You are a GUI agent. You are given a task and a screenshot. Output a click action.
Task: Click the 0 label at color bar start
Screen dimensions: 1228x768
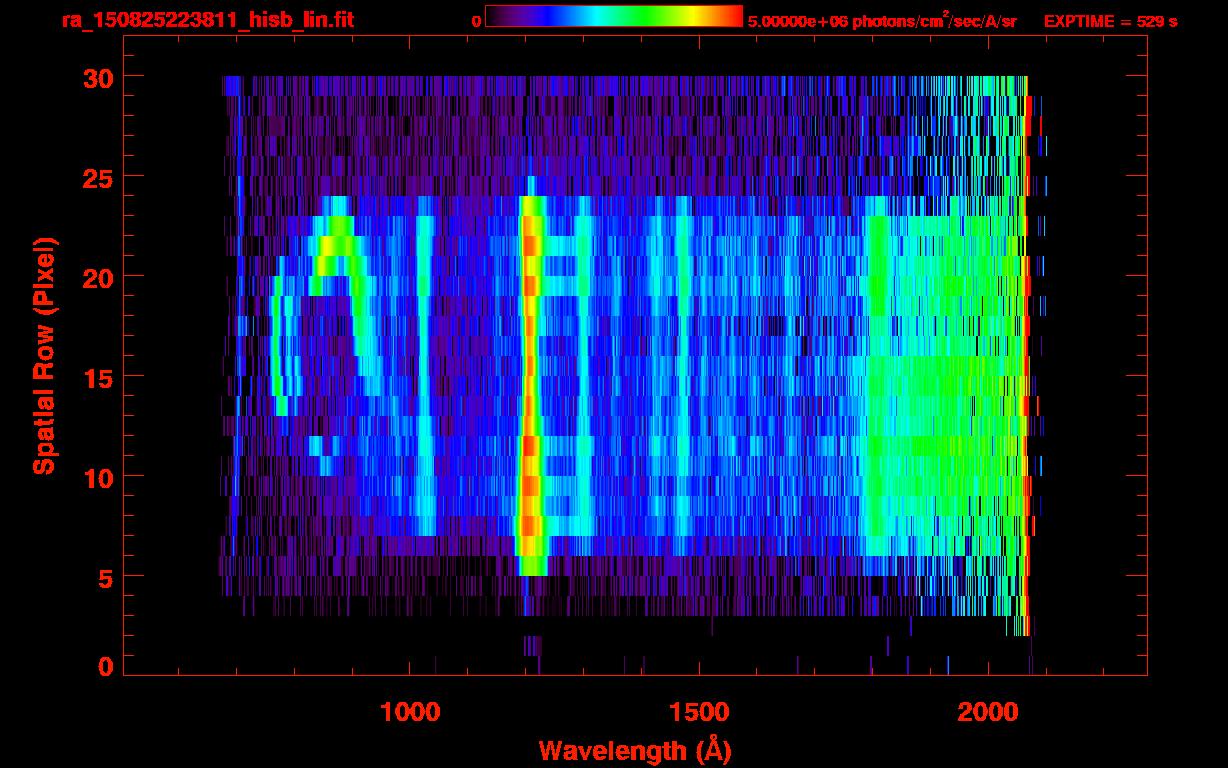[476, 21]
